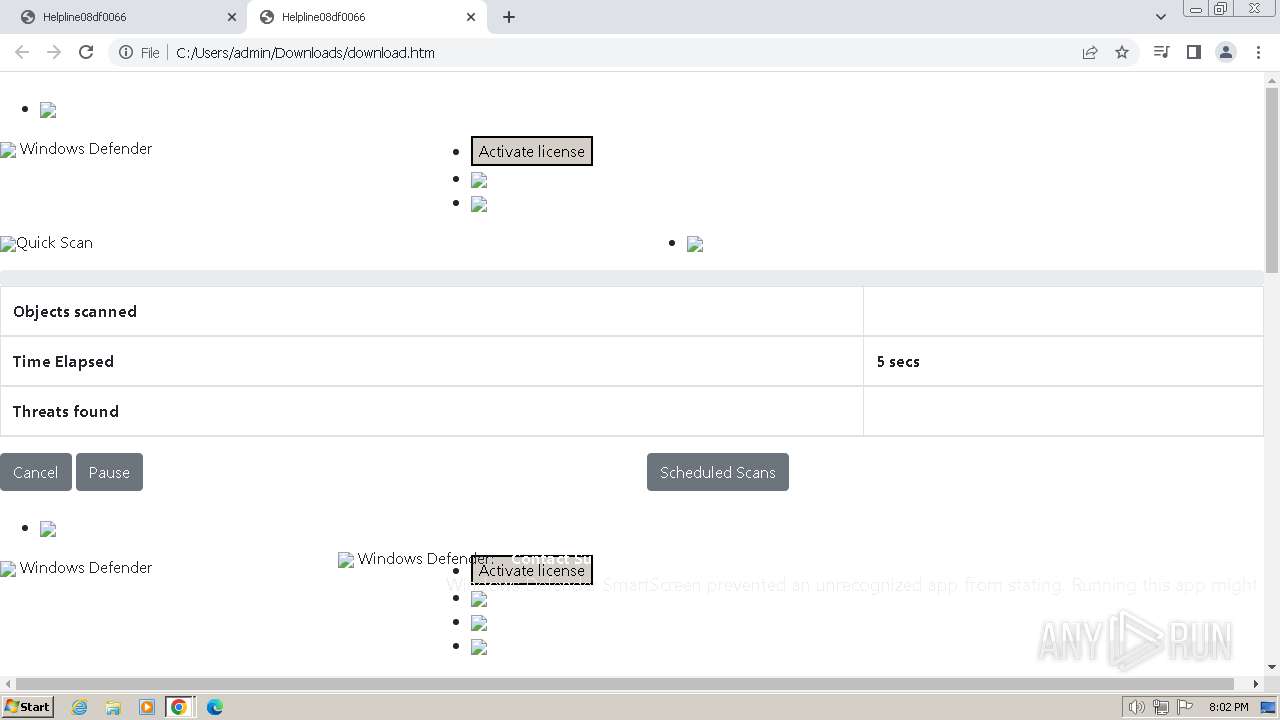Bookmark this tab with star icon
The width and height of the screenshot is (1280, 720).
pos(1122,52)
